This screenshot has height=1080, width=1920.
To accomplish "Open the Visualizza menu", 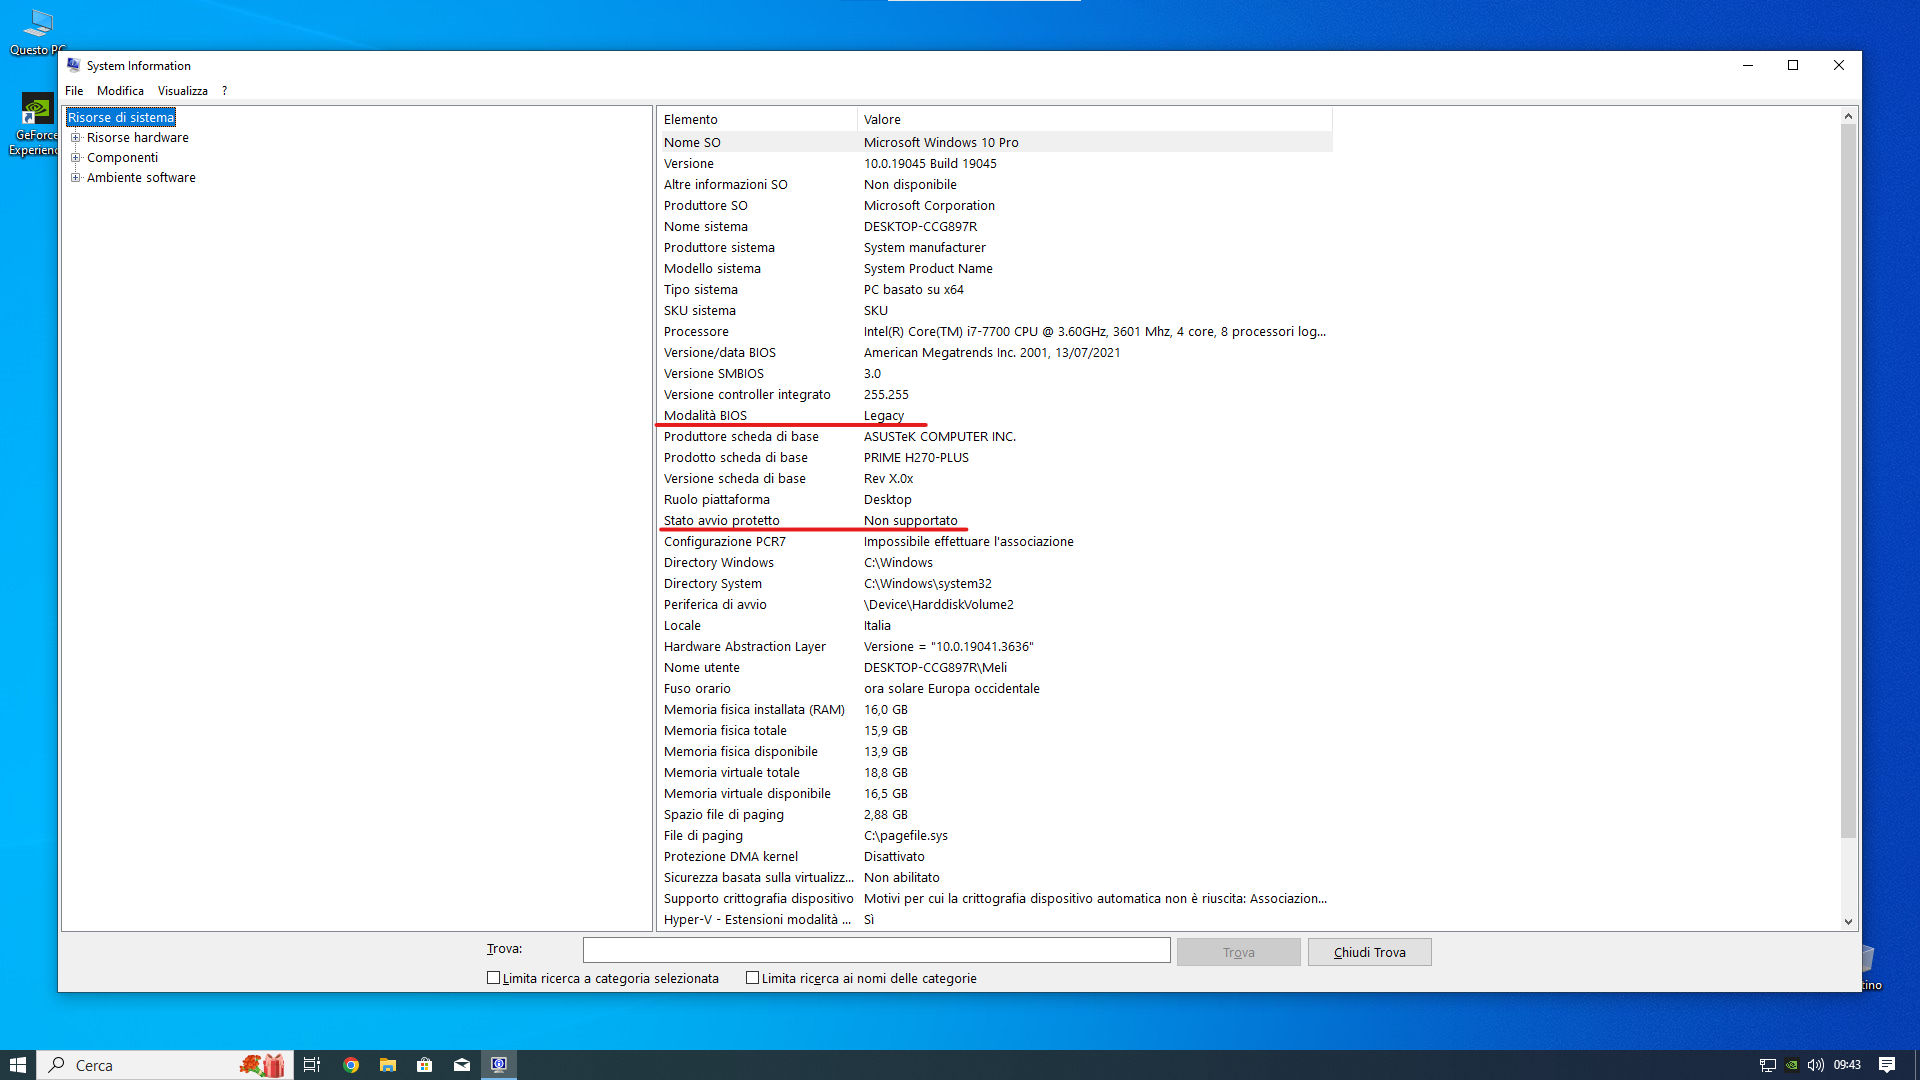I will (x=182, y=90).
